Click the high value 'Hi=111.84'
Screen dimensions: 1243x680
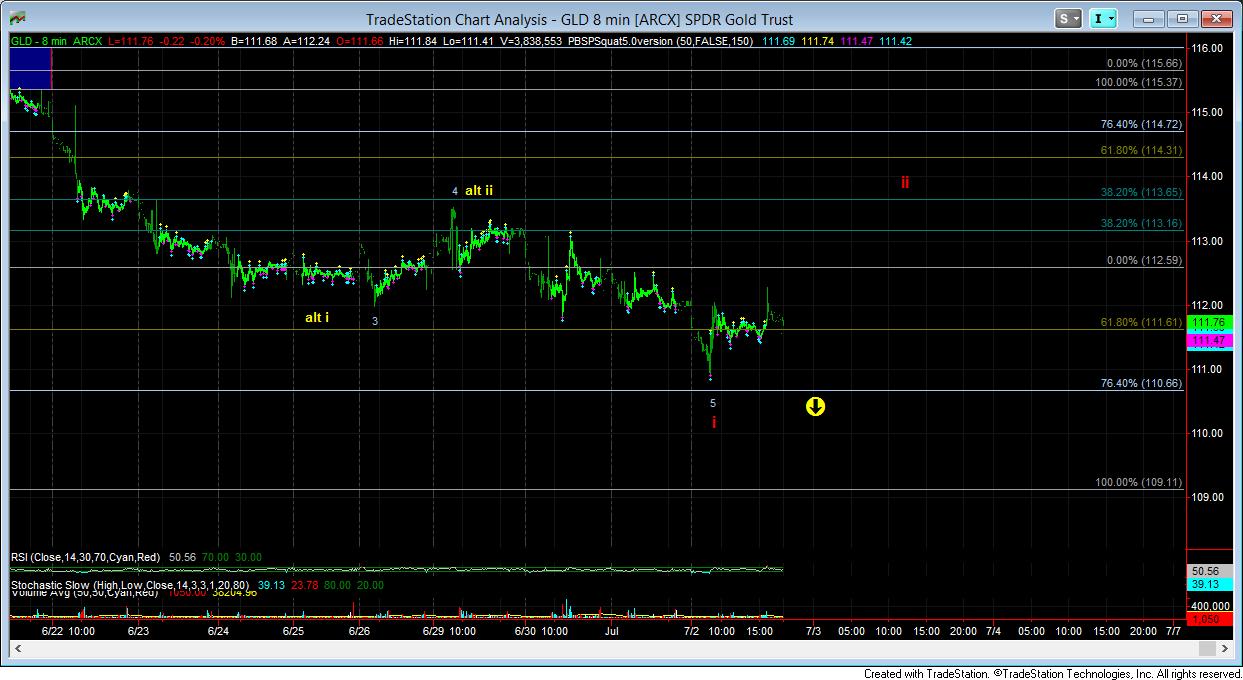coord(413,41)
